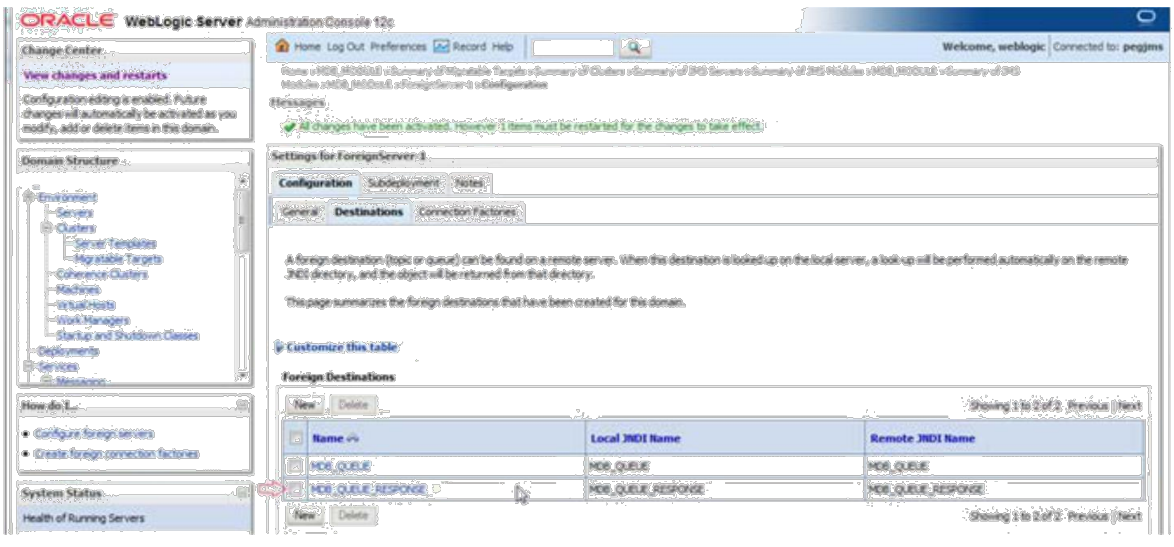
Task: Click the Name column sort icon
Action: pyautogui.click(x=353, y=439)
